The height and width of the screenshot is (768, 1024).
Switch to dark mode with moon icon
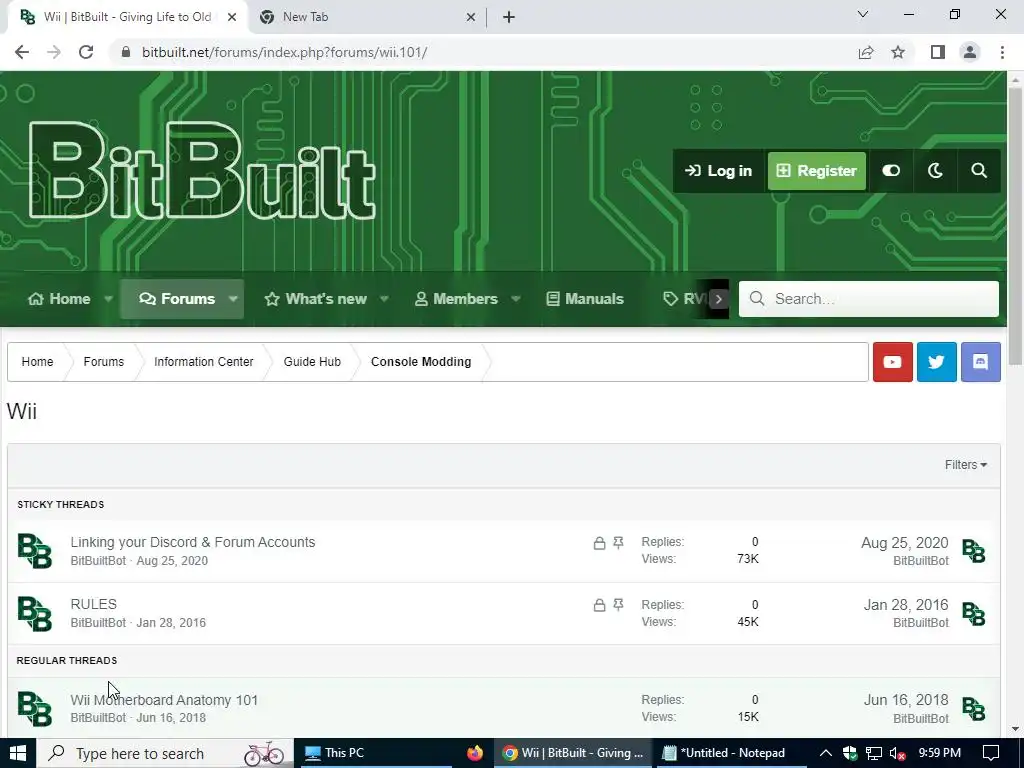tap(935, 171)
